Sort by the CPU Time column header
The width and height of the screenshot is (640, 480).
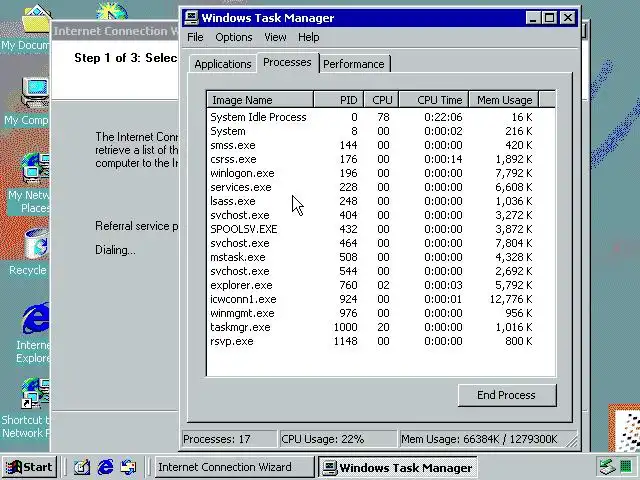click(433, 100)
